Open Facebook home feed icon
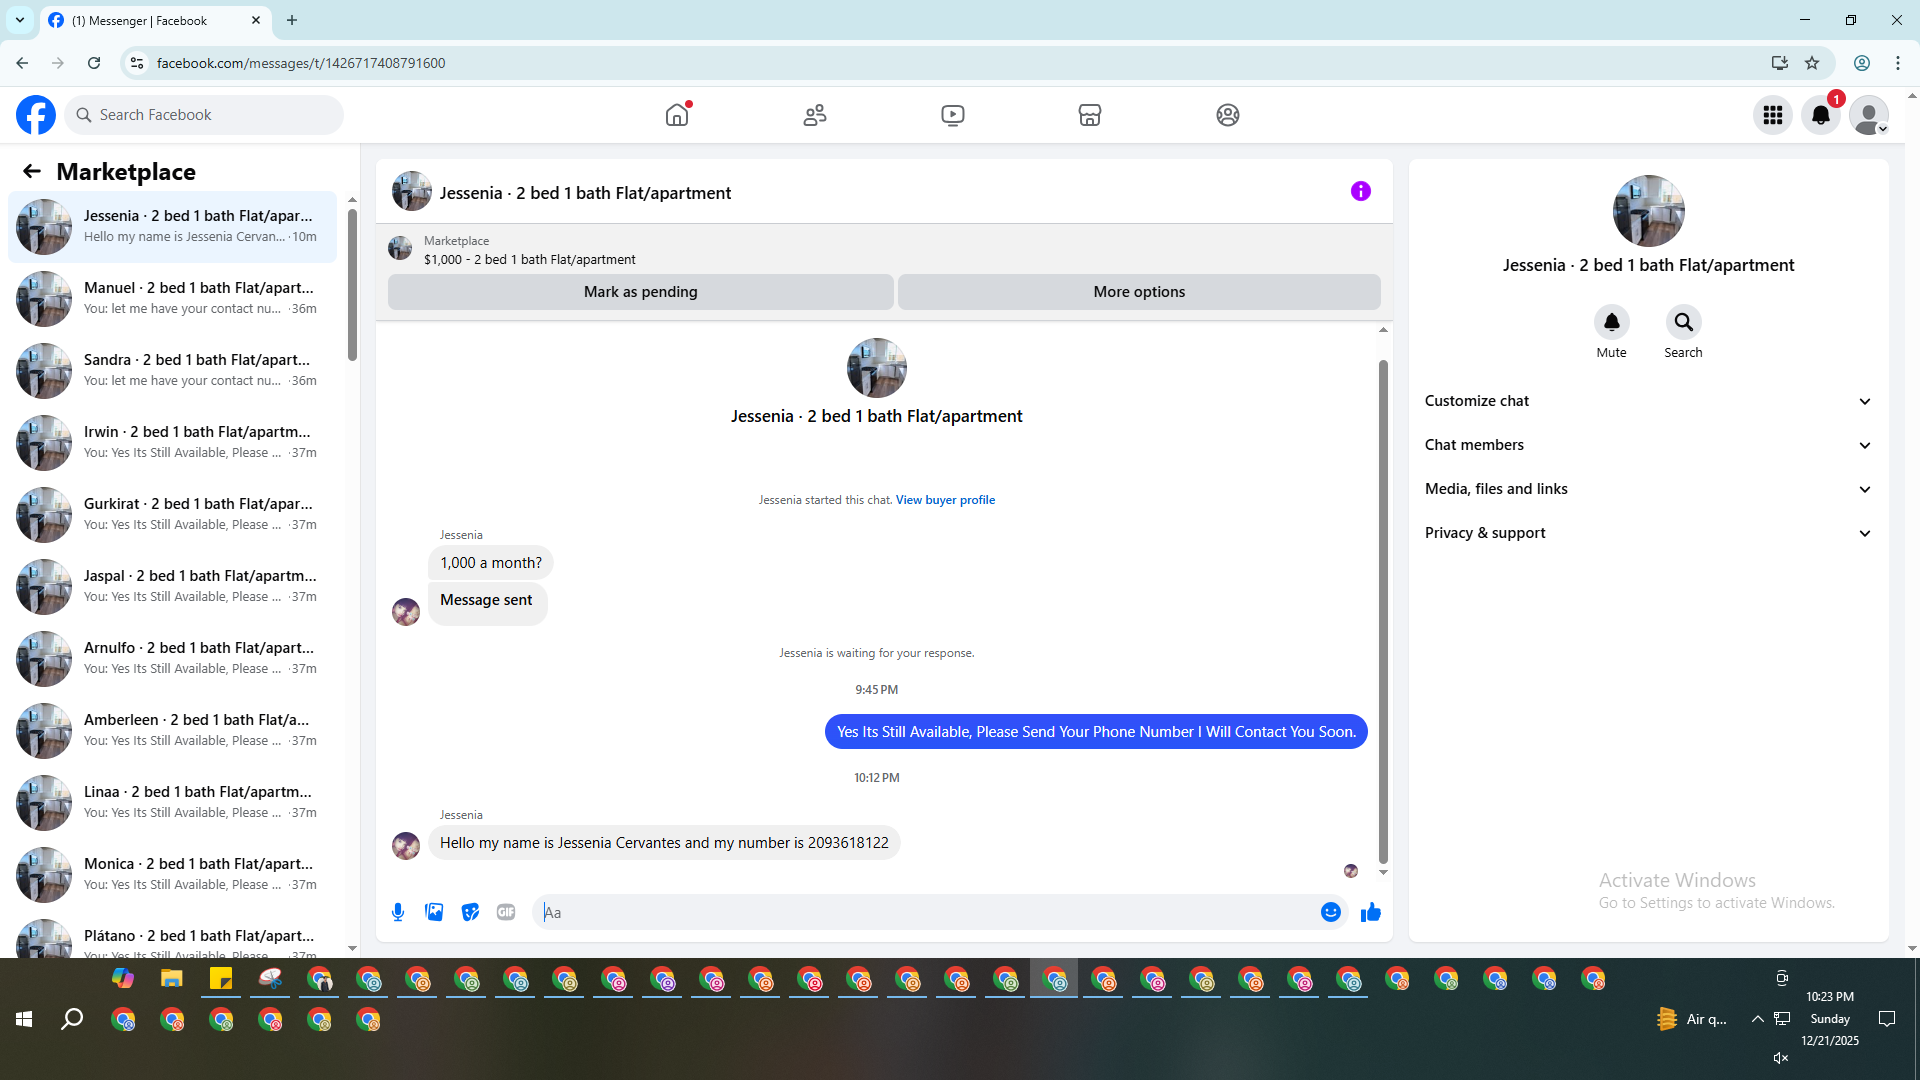The height and width of the screenshot is (1080, 1920). click(x=677, y=115)
